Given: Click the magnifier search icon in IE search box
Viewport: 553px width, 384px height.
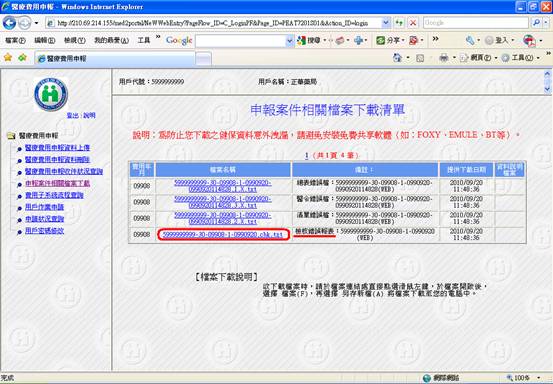Looking at the screenshot, I should pos(536,23).
